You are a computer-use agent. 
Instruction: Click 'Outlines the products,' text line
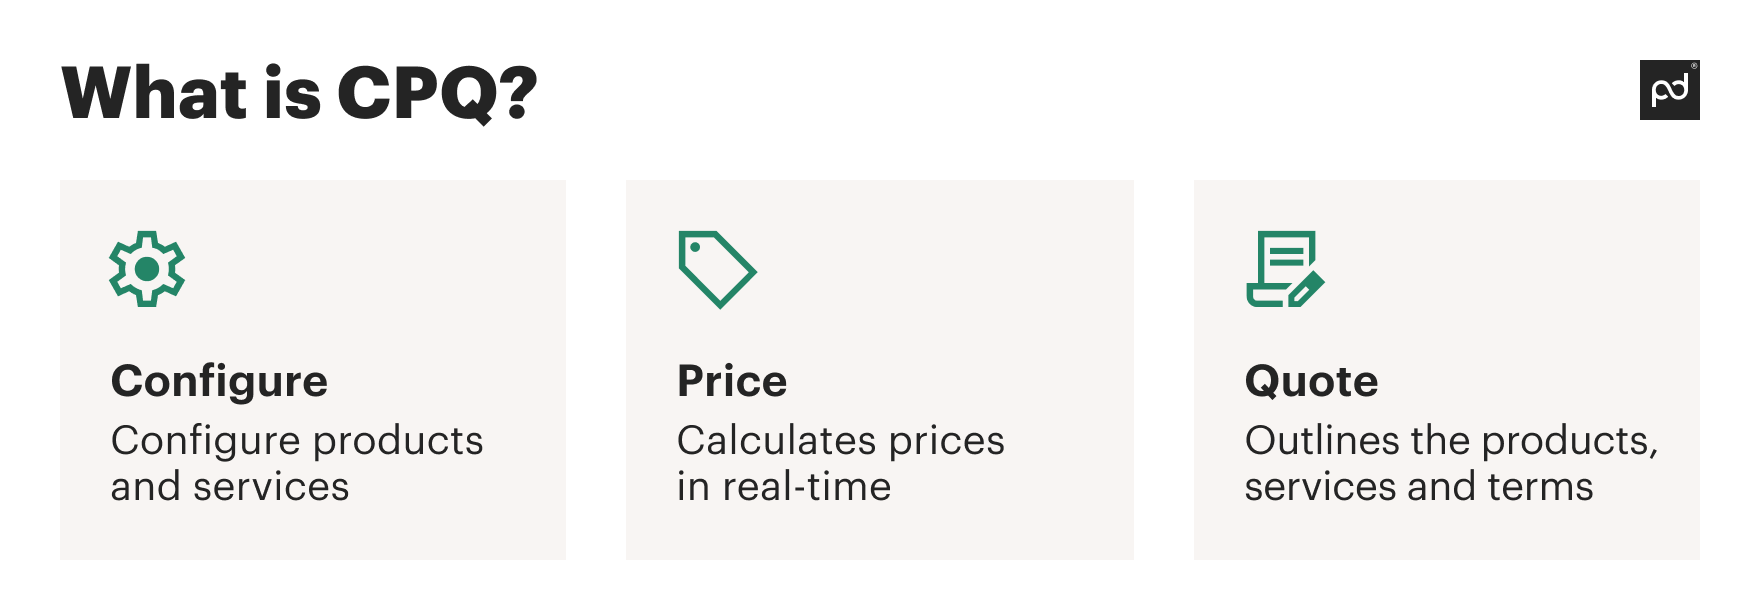[1451, 441]
